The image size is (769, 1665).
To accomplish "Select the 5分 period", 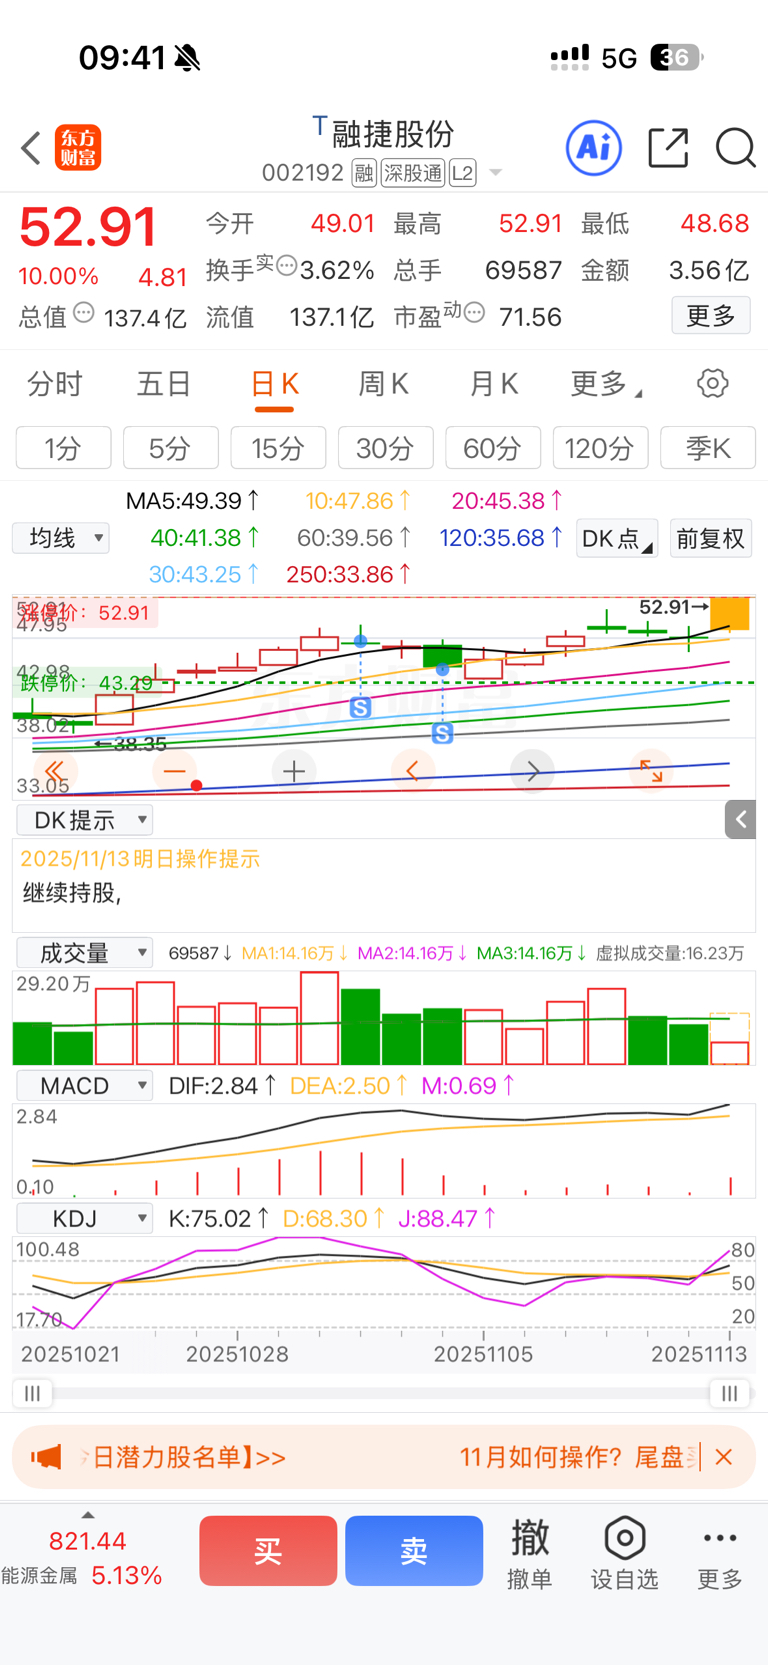I will (x=171, y=448).
